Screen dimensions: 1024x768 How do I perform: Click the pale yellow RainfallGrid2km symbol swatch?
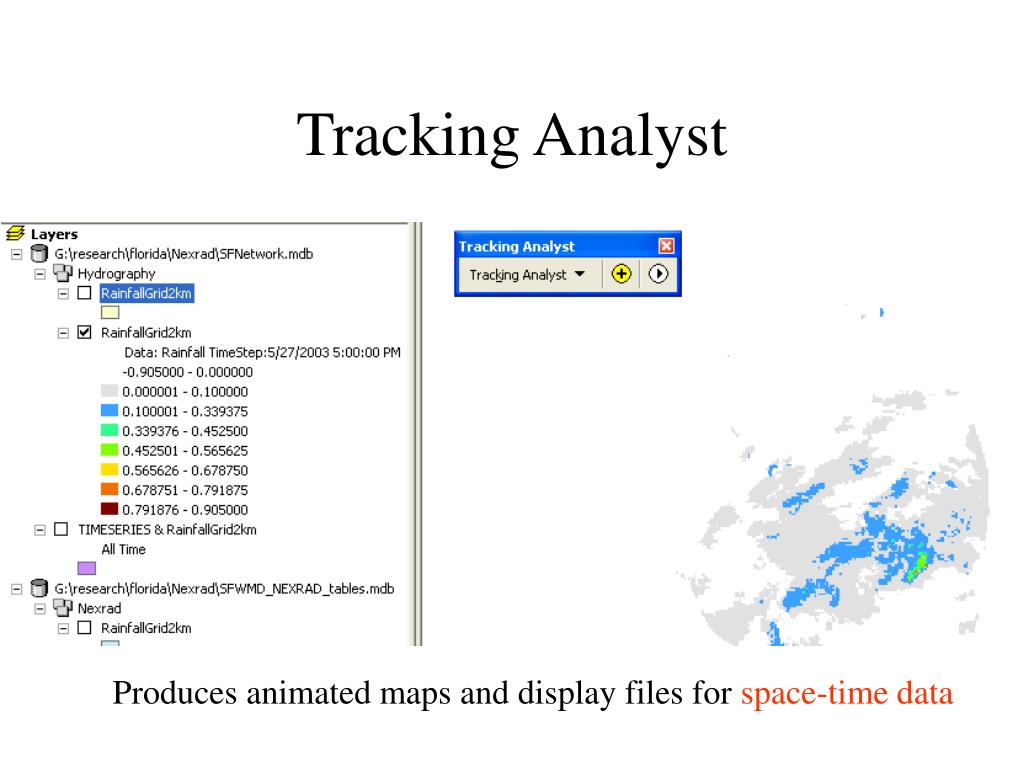pos(110,312)
